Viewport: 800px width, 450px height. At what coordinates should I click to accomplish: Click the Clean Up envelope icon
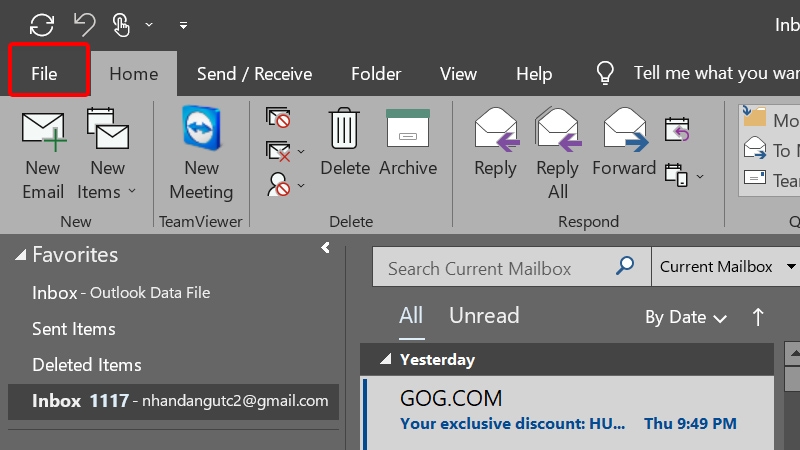click(278, 151)
